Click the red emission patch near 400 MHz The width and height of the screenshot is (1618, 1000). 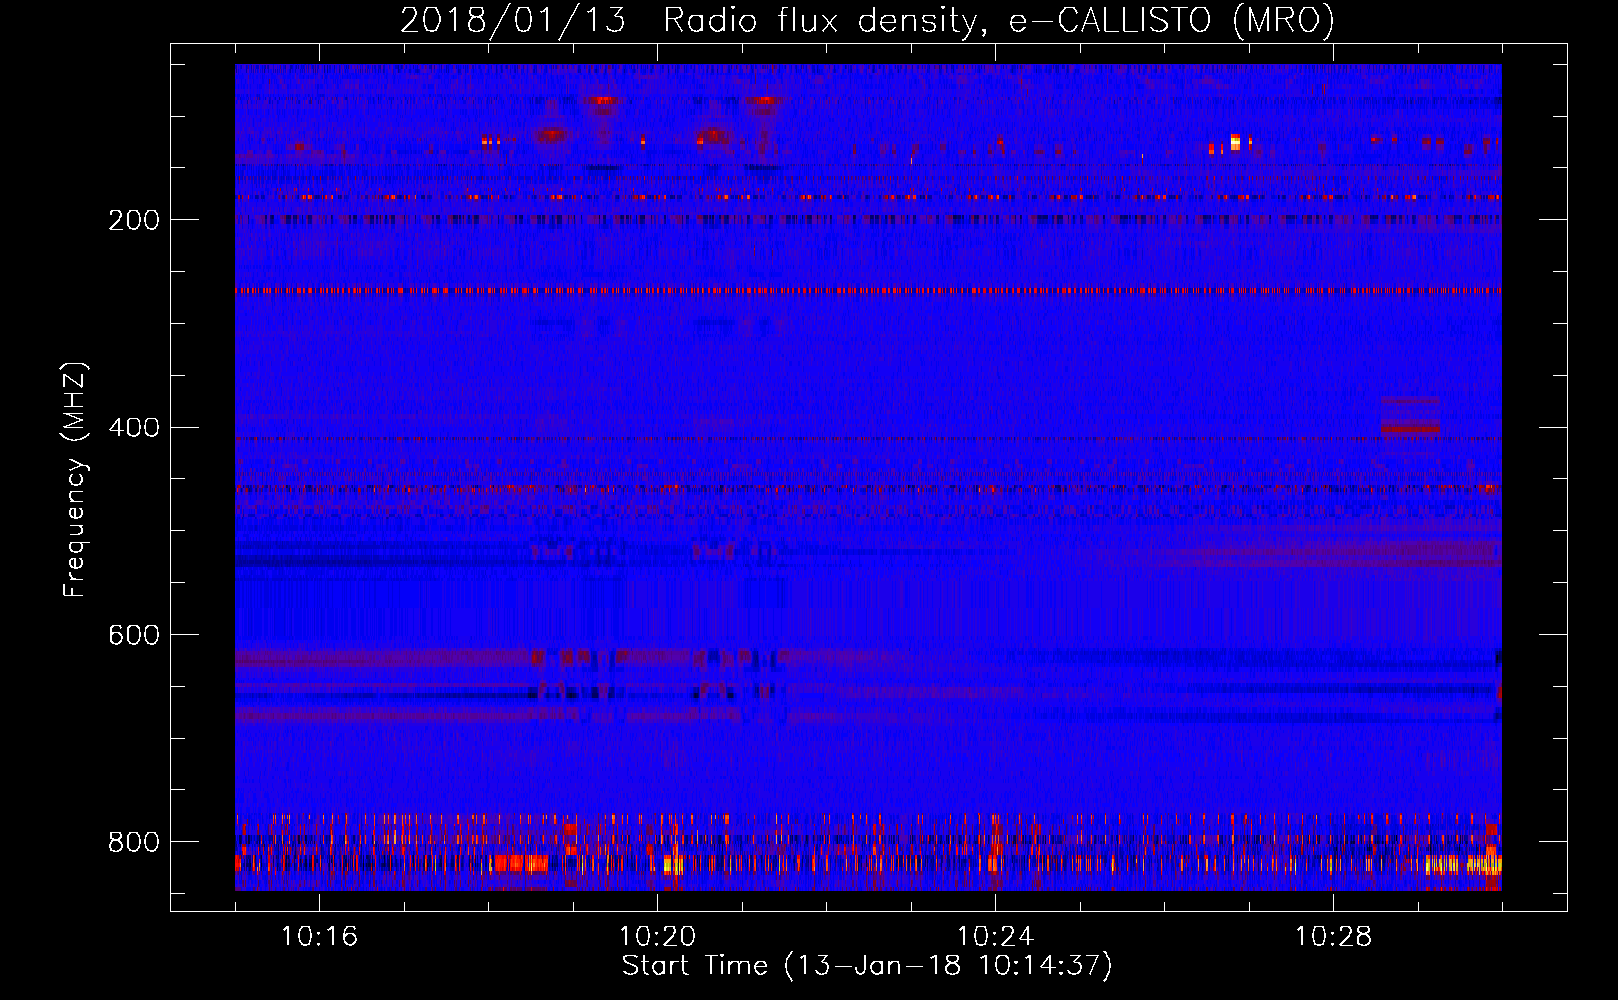pos(1410,427)
